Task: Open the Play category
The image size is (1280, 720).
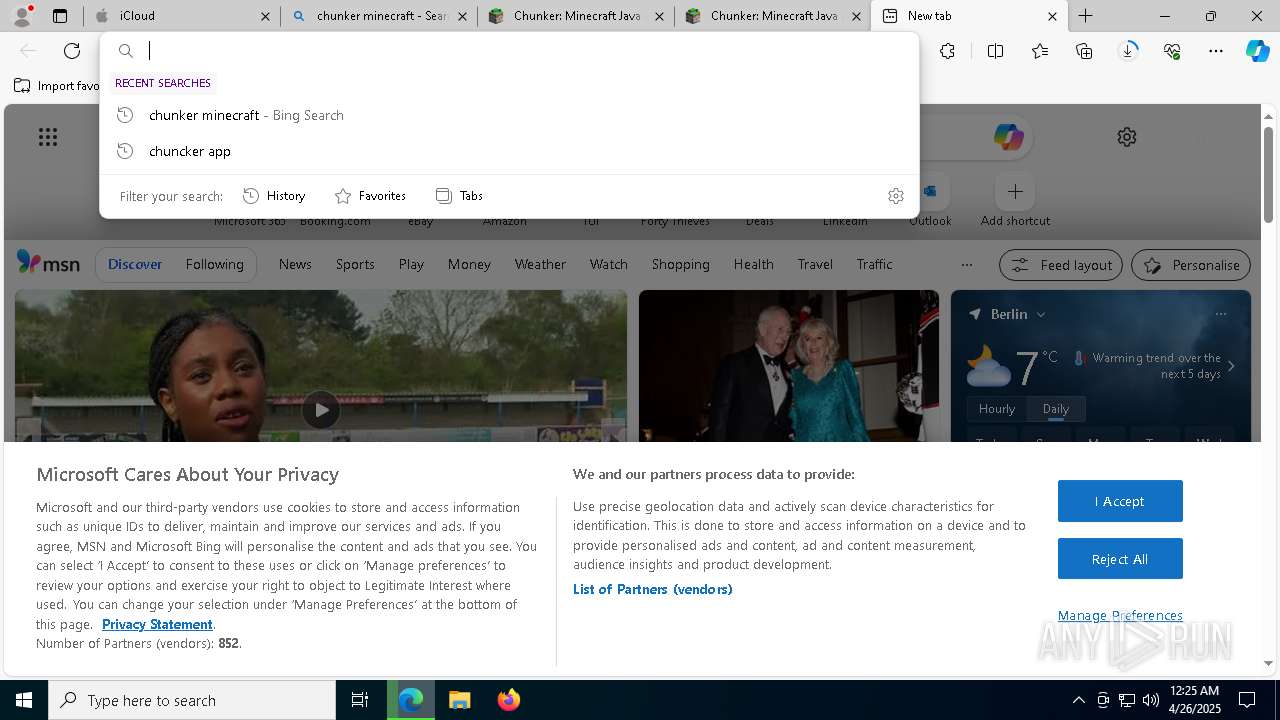Action: (411, 264)
